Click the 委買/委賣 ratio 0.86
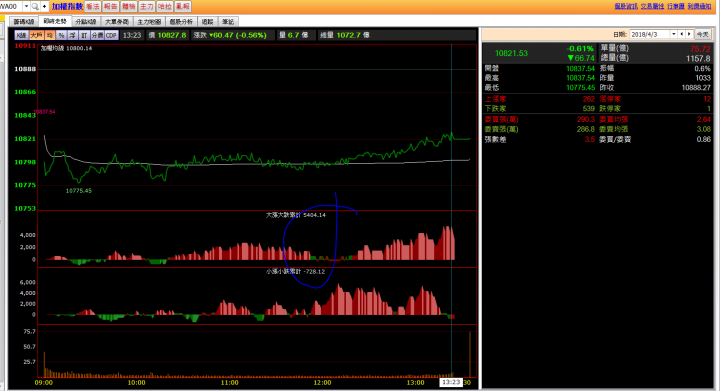 [703, 140]
